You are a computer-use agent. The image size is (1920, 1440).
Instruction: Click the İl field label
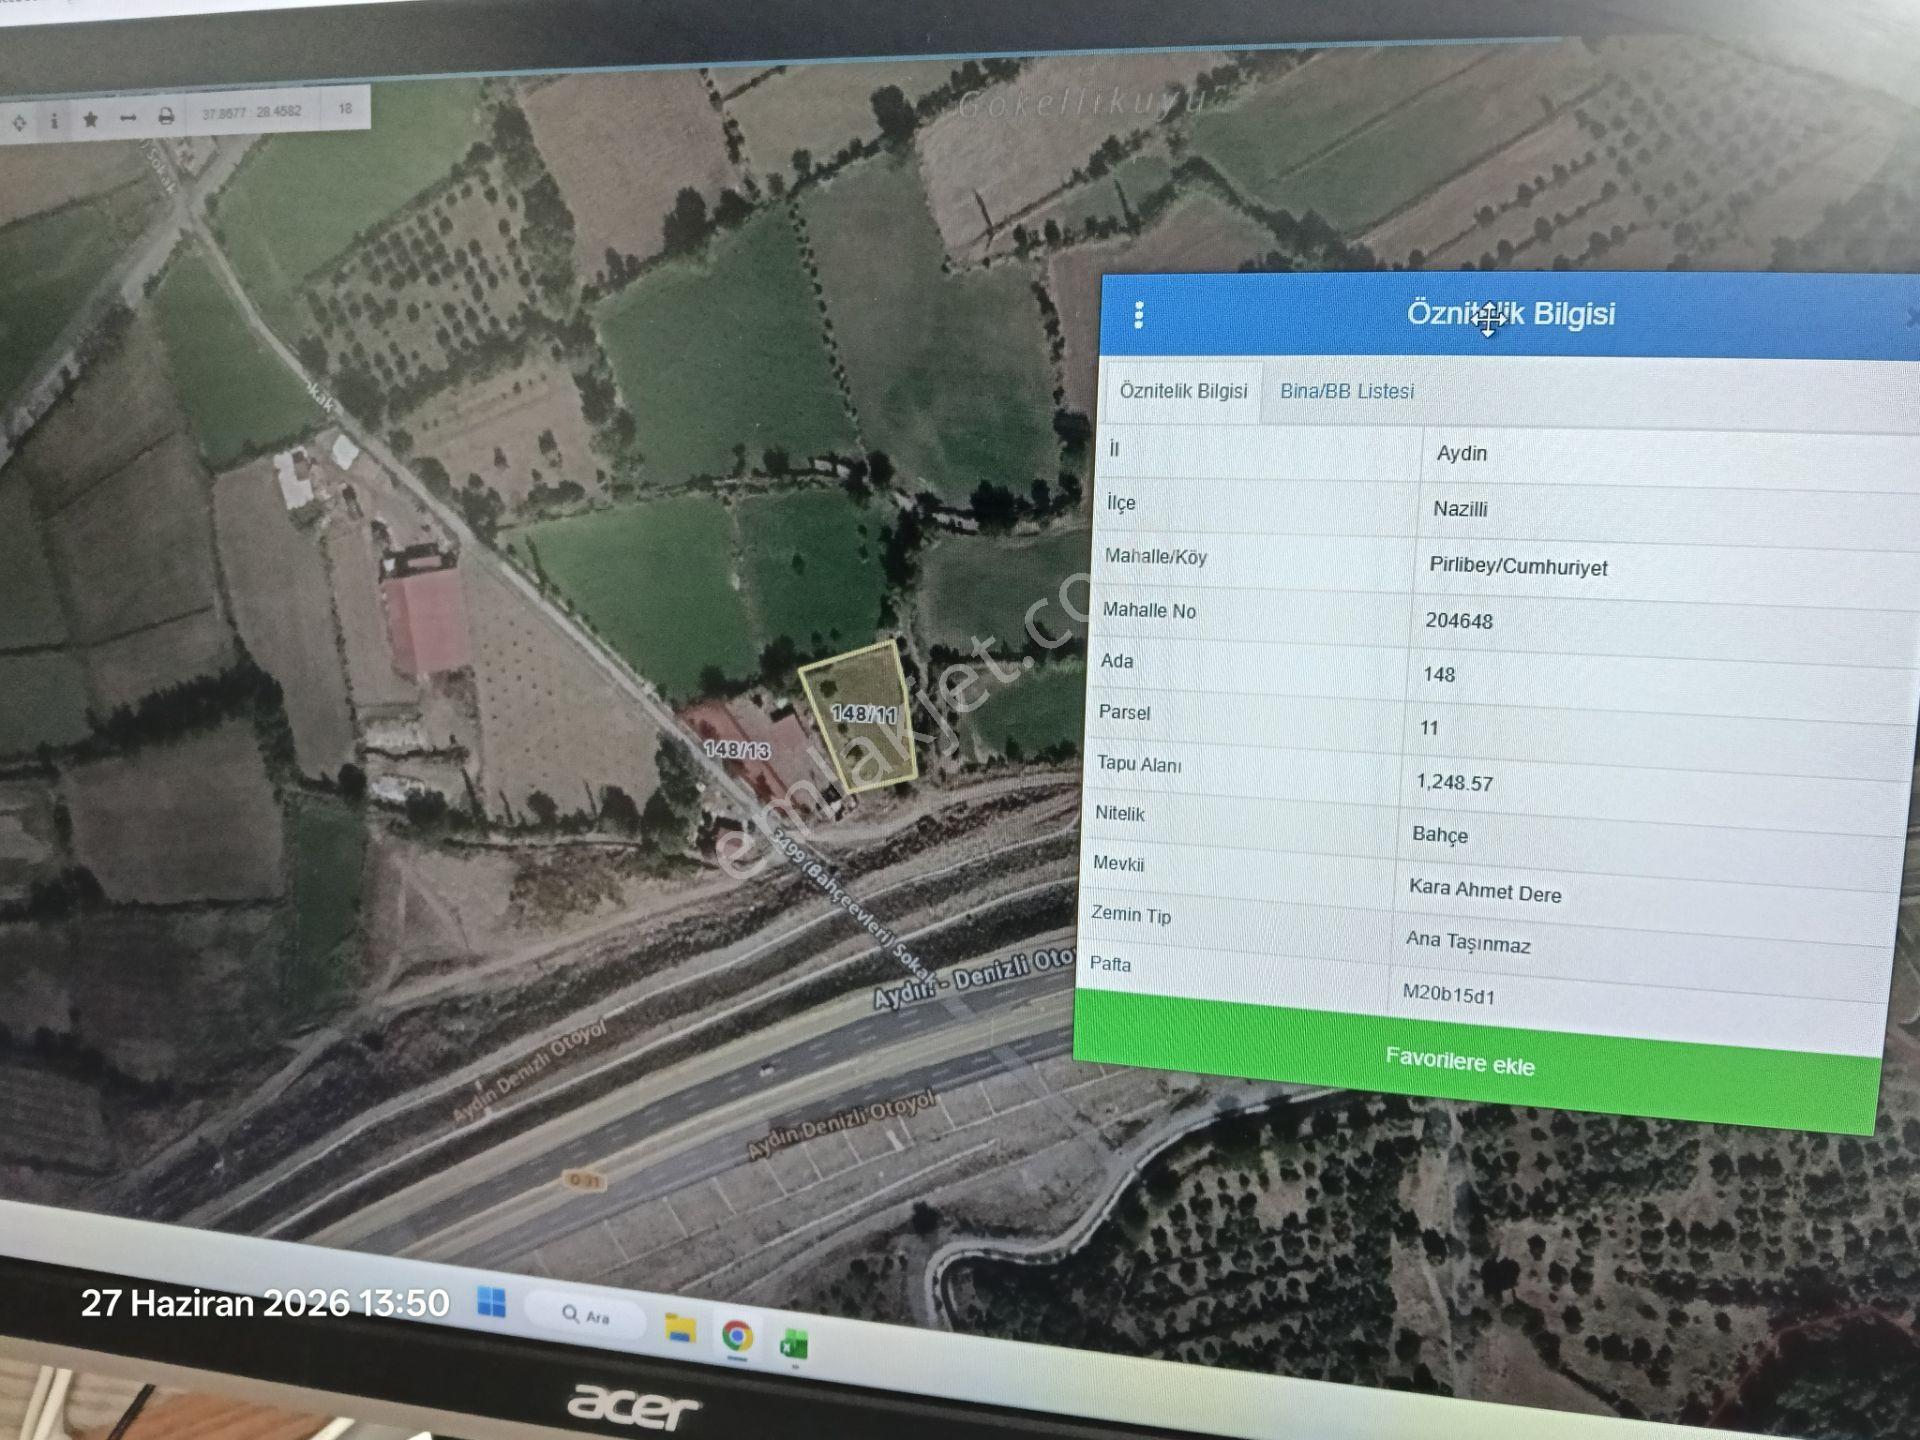pos(1114,448)
